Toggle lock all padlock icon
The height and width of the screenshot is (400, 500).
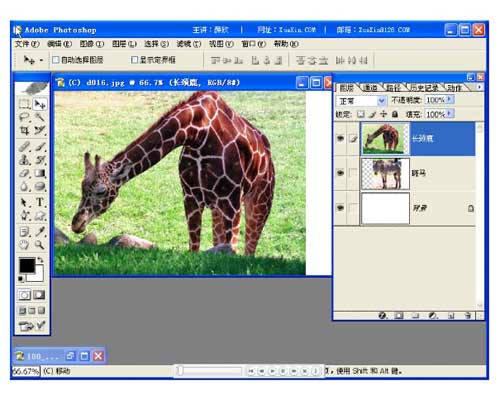coord(395,114)
